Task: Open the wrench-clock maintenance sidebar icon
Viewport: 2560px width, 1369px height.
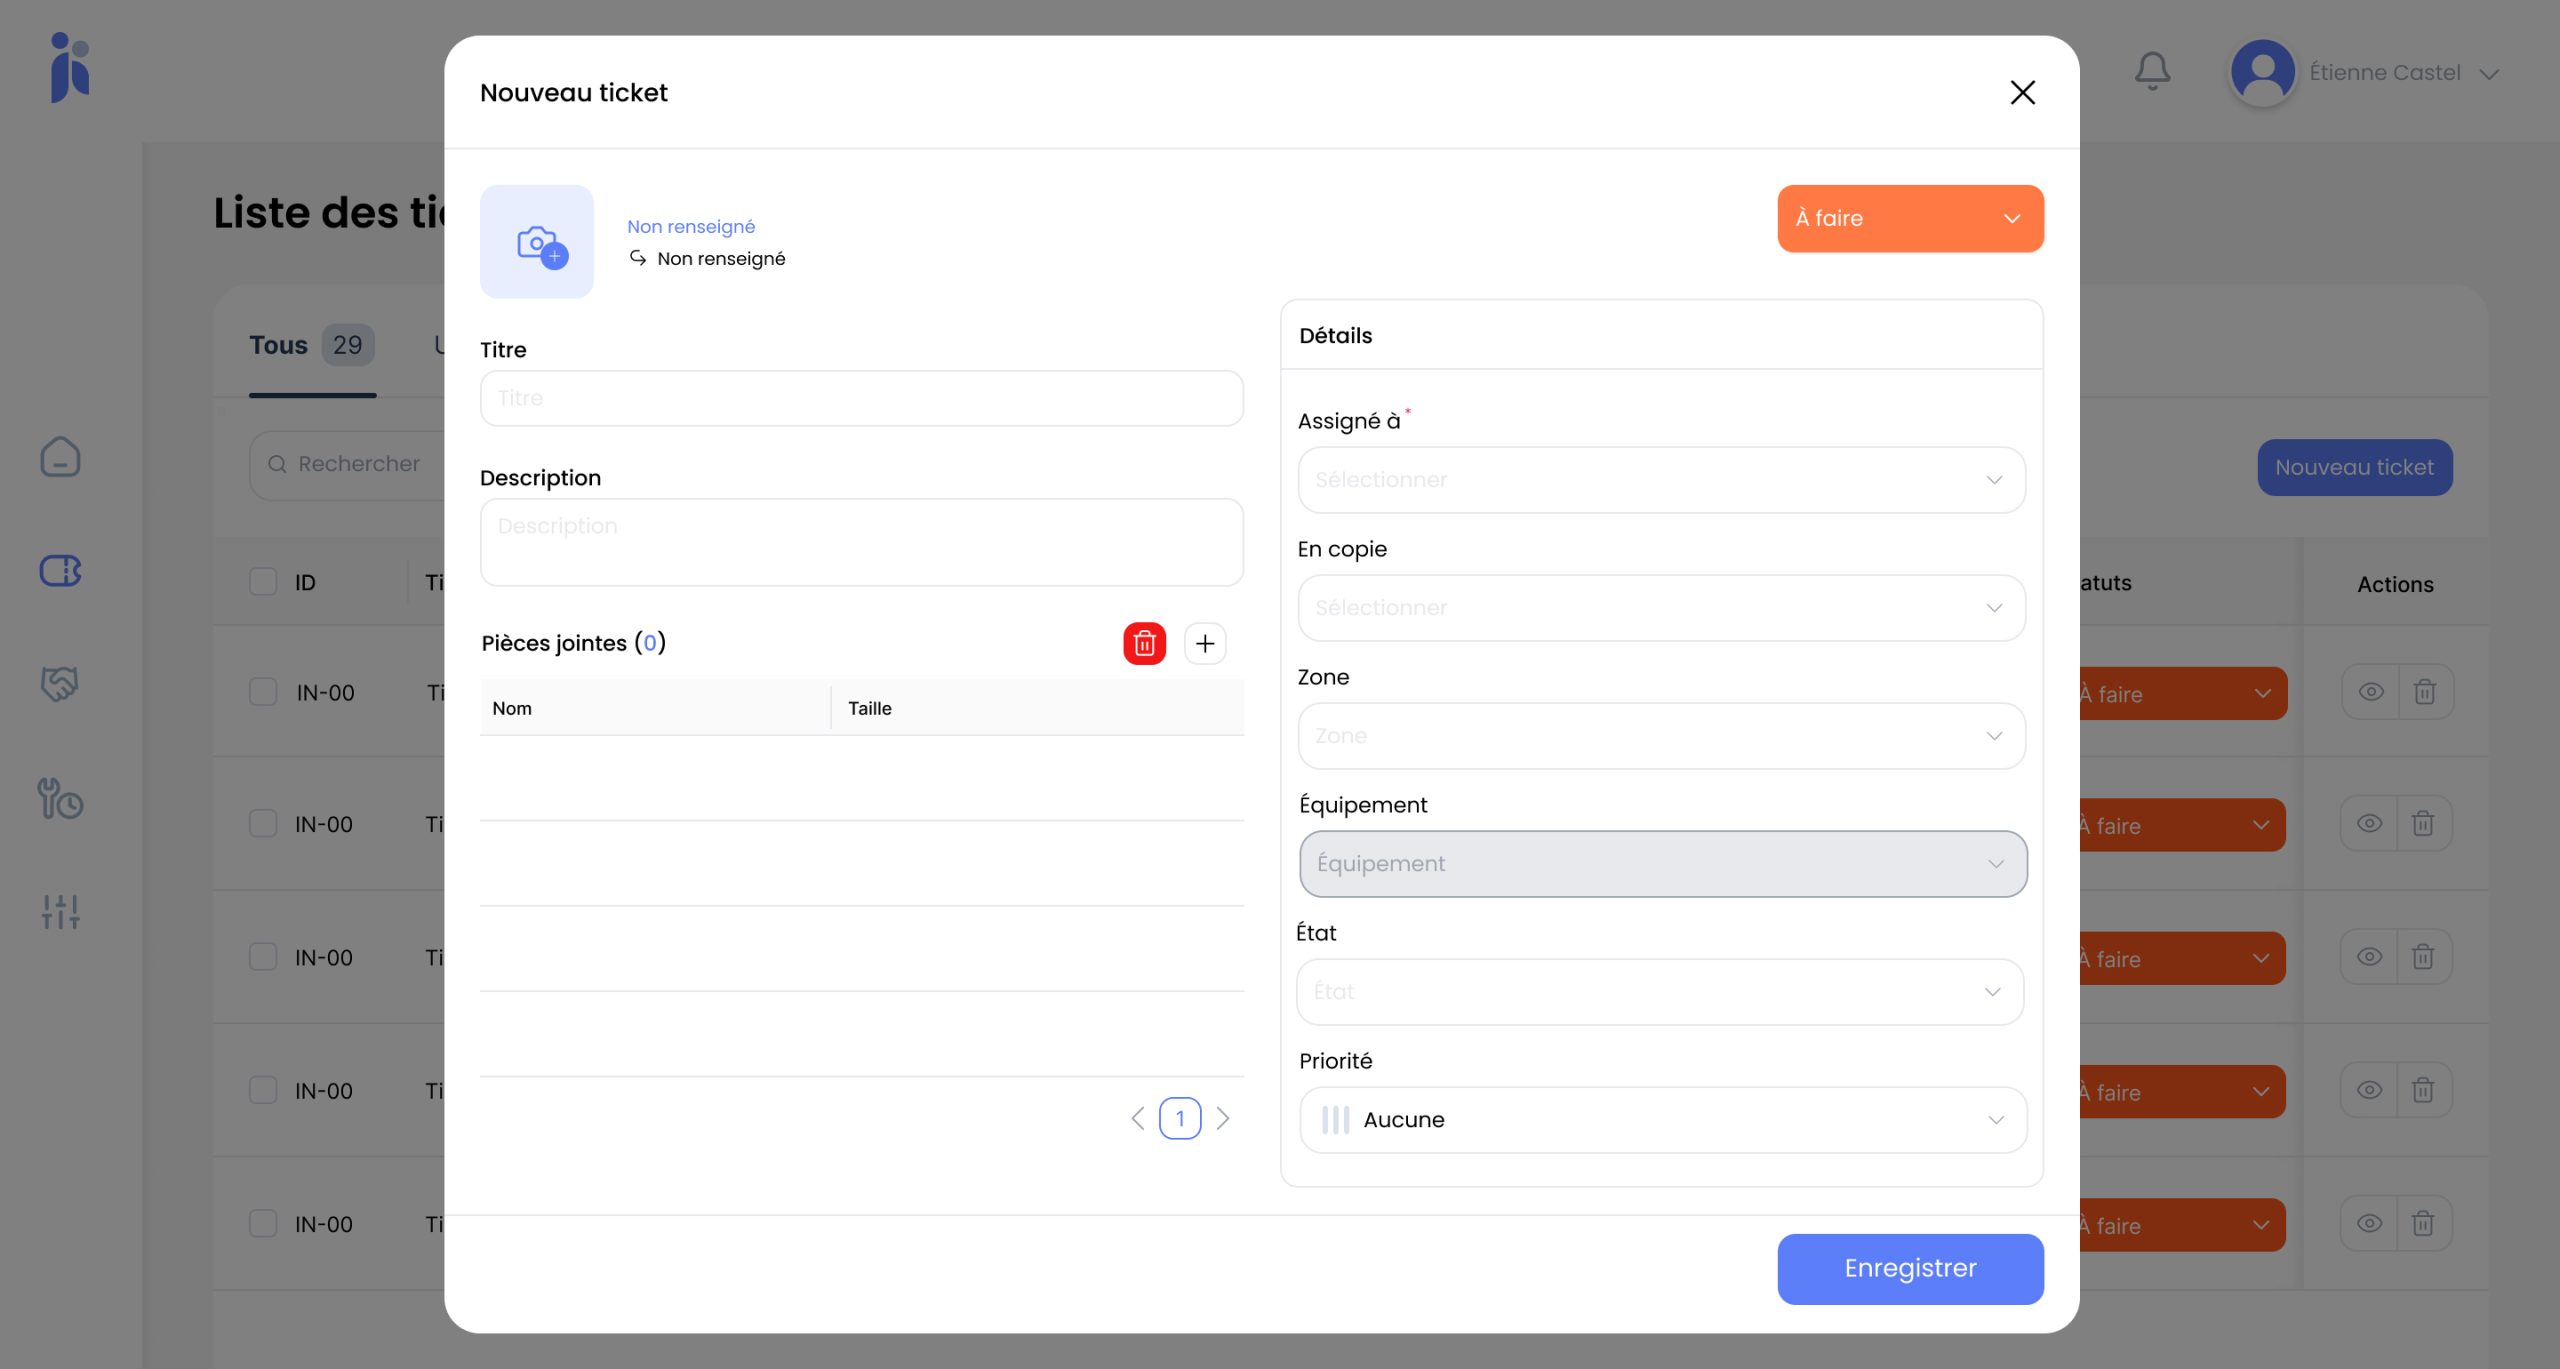Action: 60,799
